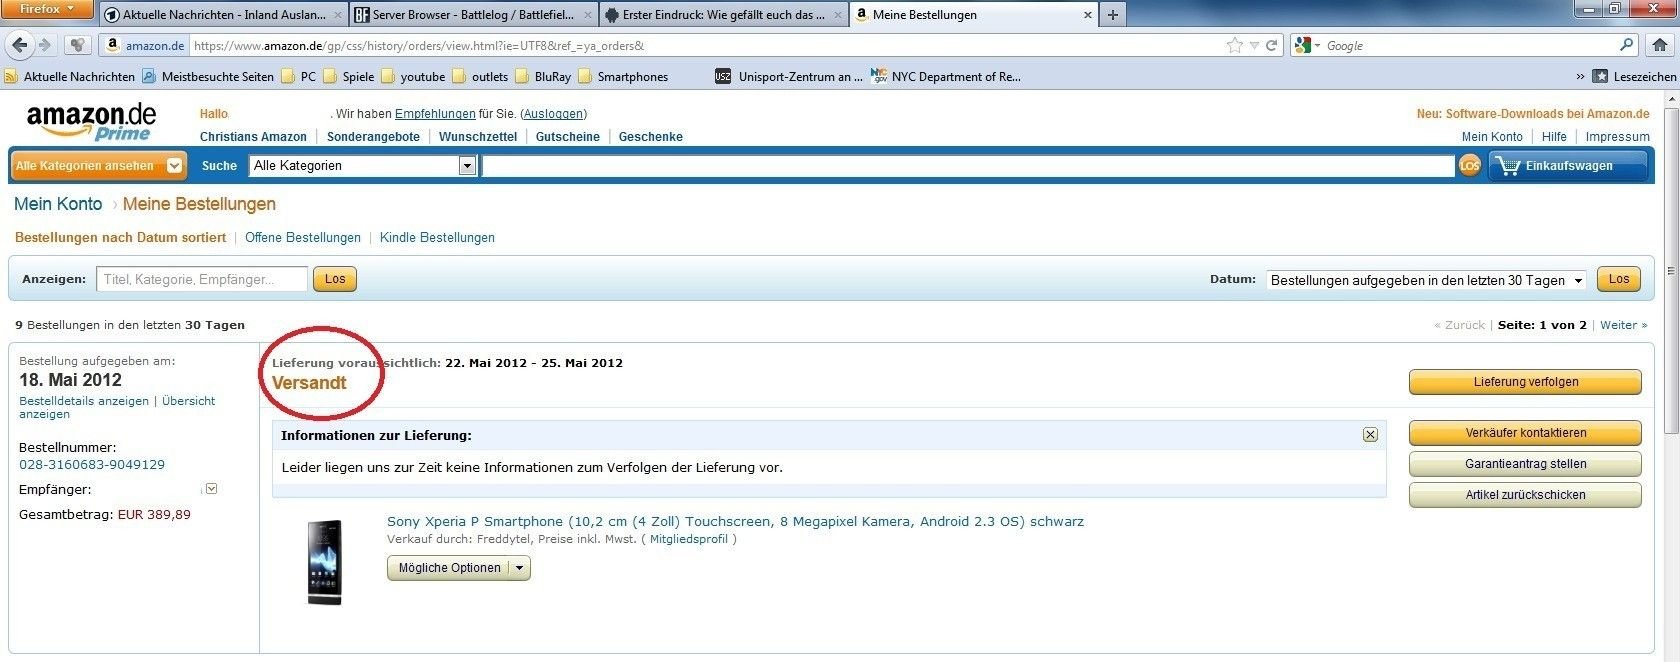The image size is (1680, 662).
Task: Open the Geschenke page
Action: coord(651,137)
